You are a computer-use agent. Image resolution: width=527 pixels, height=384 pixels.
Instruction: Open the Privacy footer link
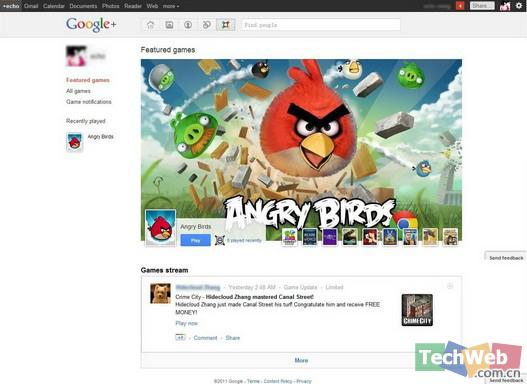pyautogui.click(x=304, y=381)
